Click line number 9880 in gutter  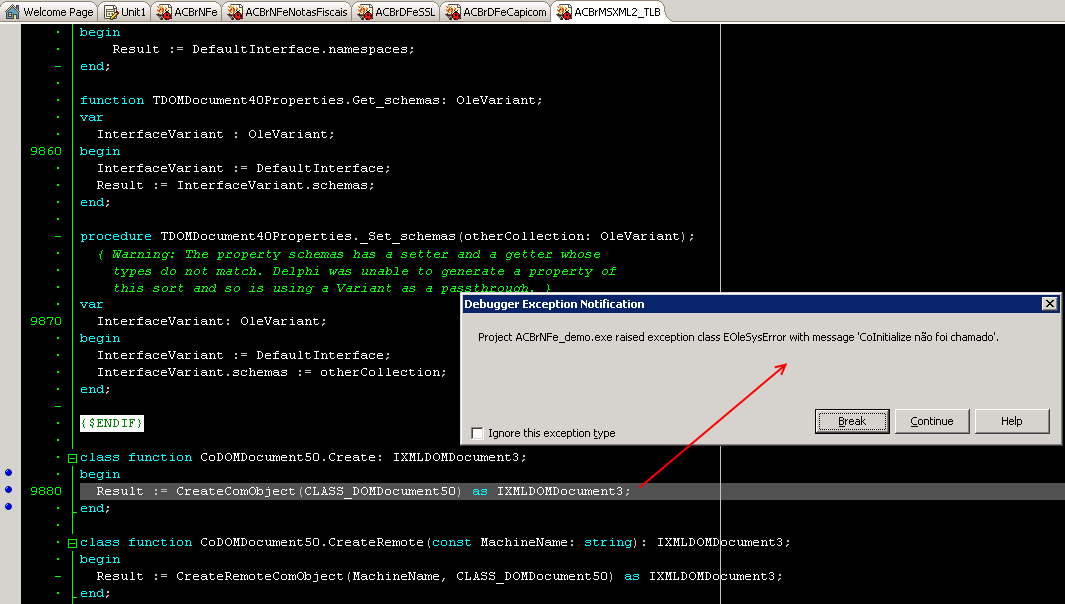coord(46,491)
